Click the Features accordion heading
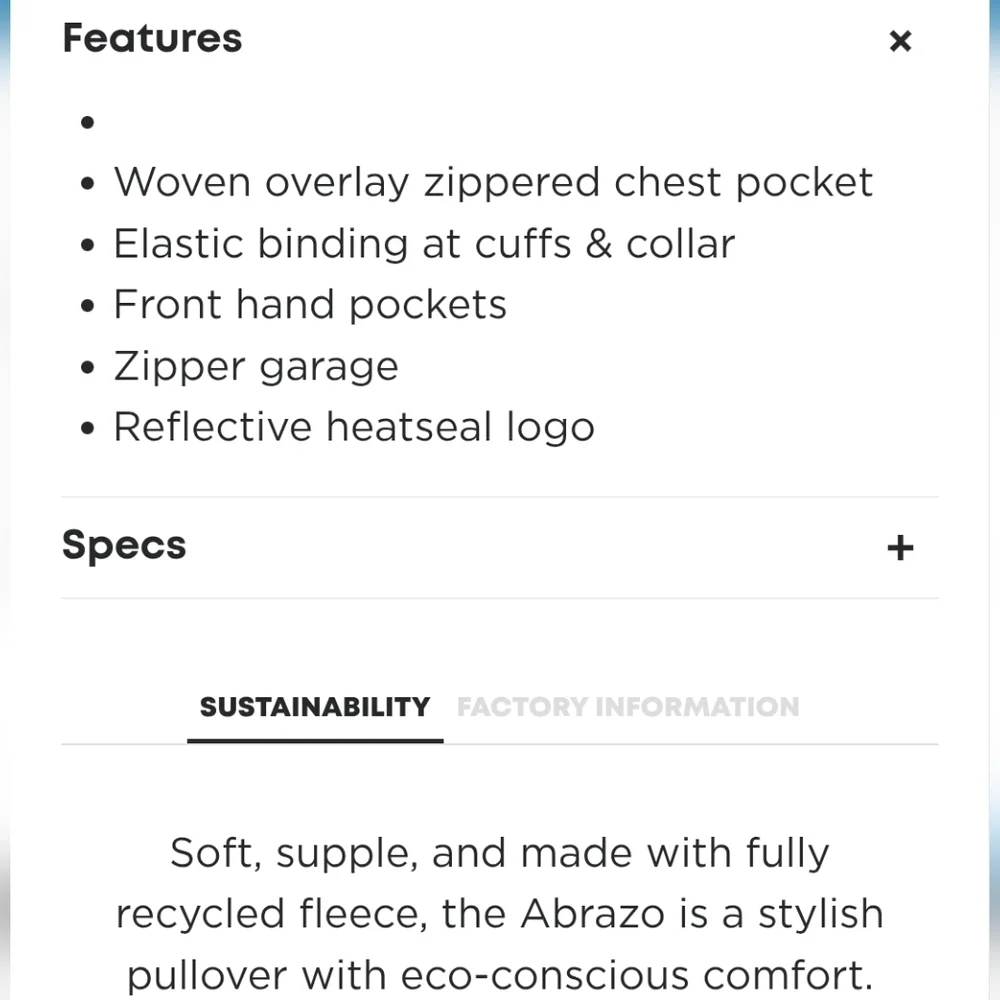 point(152,38)
